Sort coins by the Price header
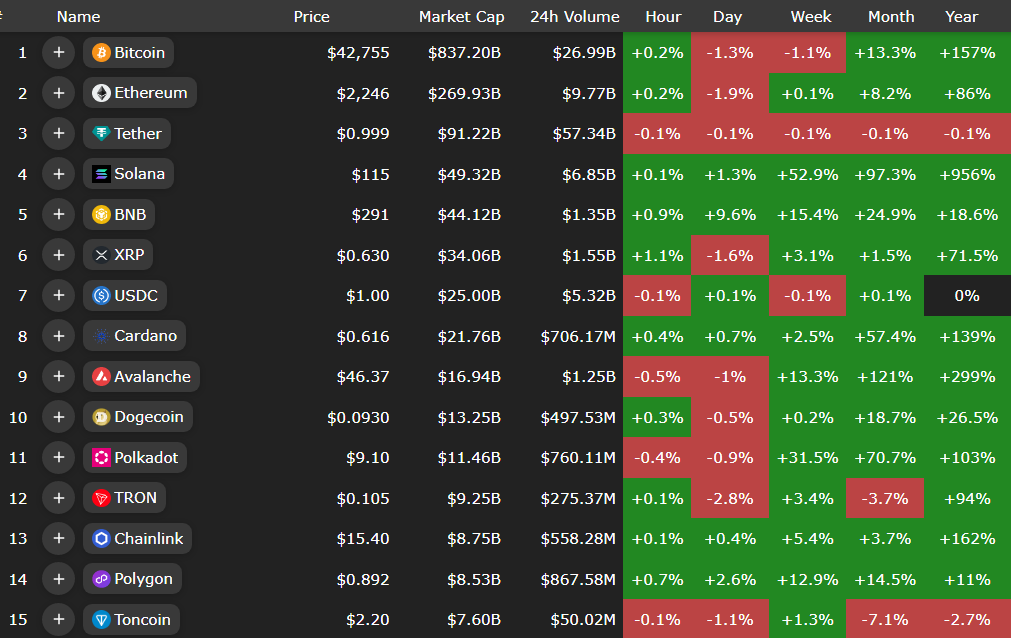The image size is (1011, 638). pos(311,17)
